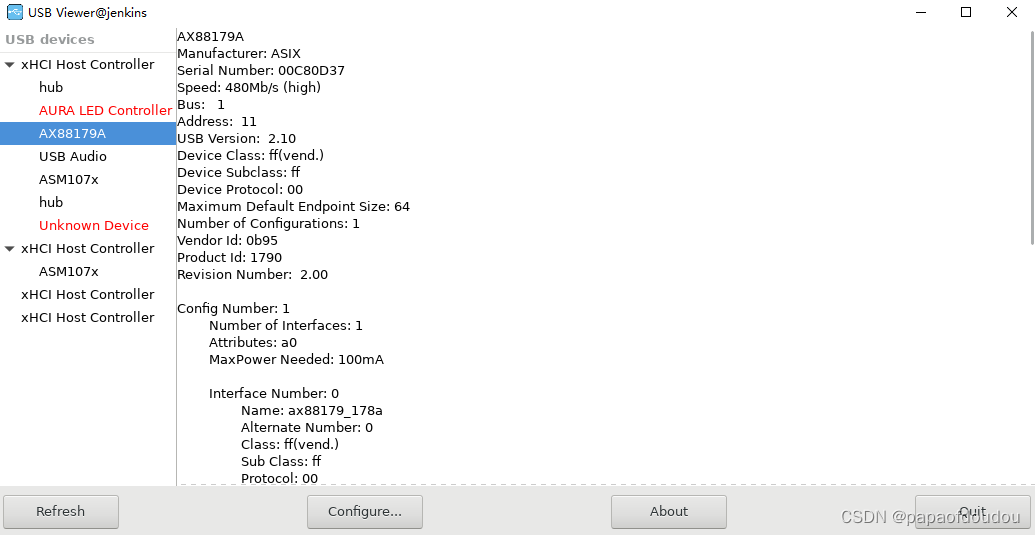
Task: Click the Vendor Id: 0b95 line
Action: click(227, 240)
